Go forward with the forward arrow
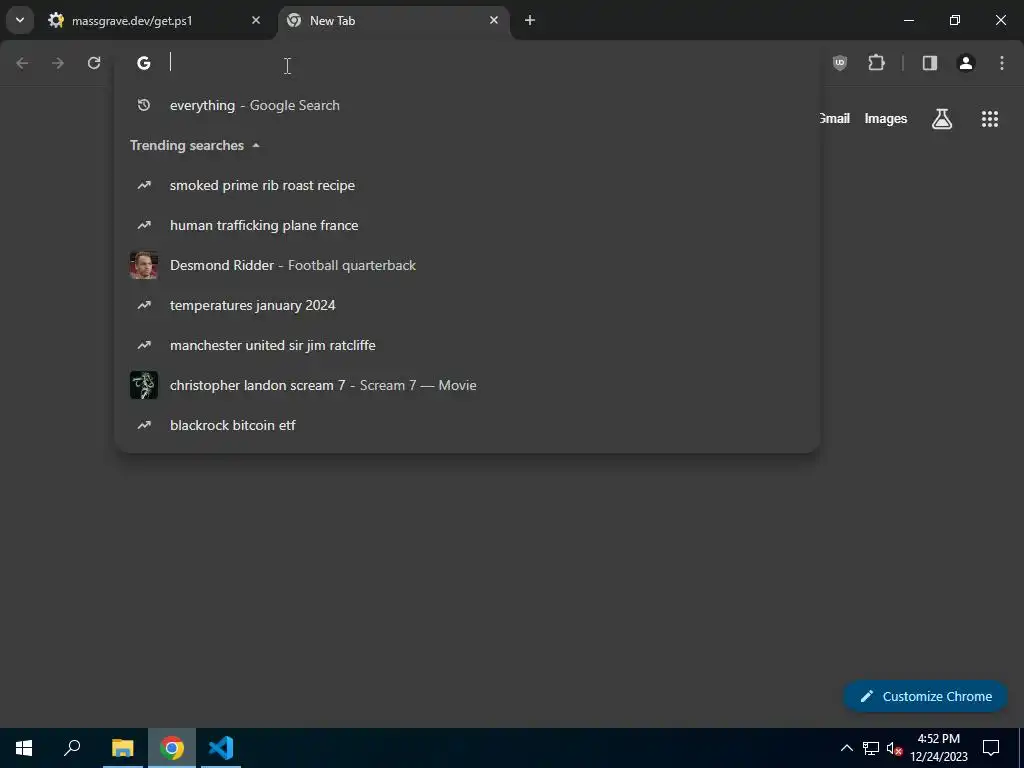This screenshot has height=768, width=1024. click(58, 63)
